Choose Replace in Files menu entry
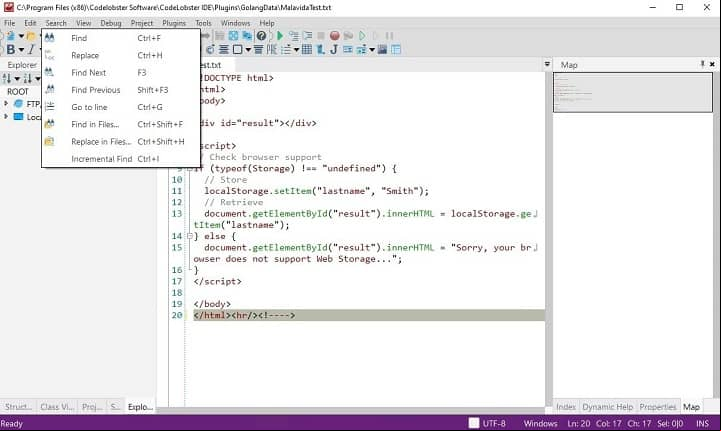Screen dimensions: 721x431 coord(121,142)
